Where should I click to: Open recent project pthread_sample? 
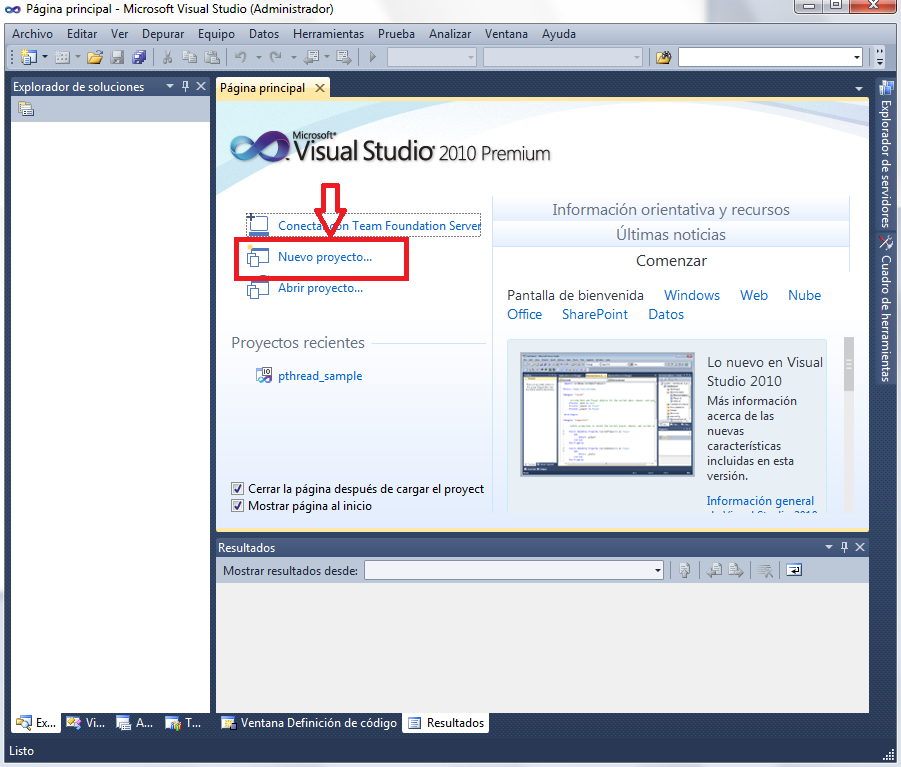point(320,376)
